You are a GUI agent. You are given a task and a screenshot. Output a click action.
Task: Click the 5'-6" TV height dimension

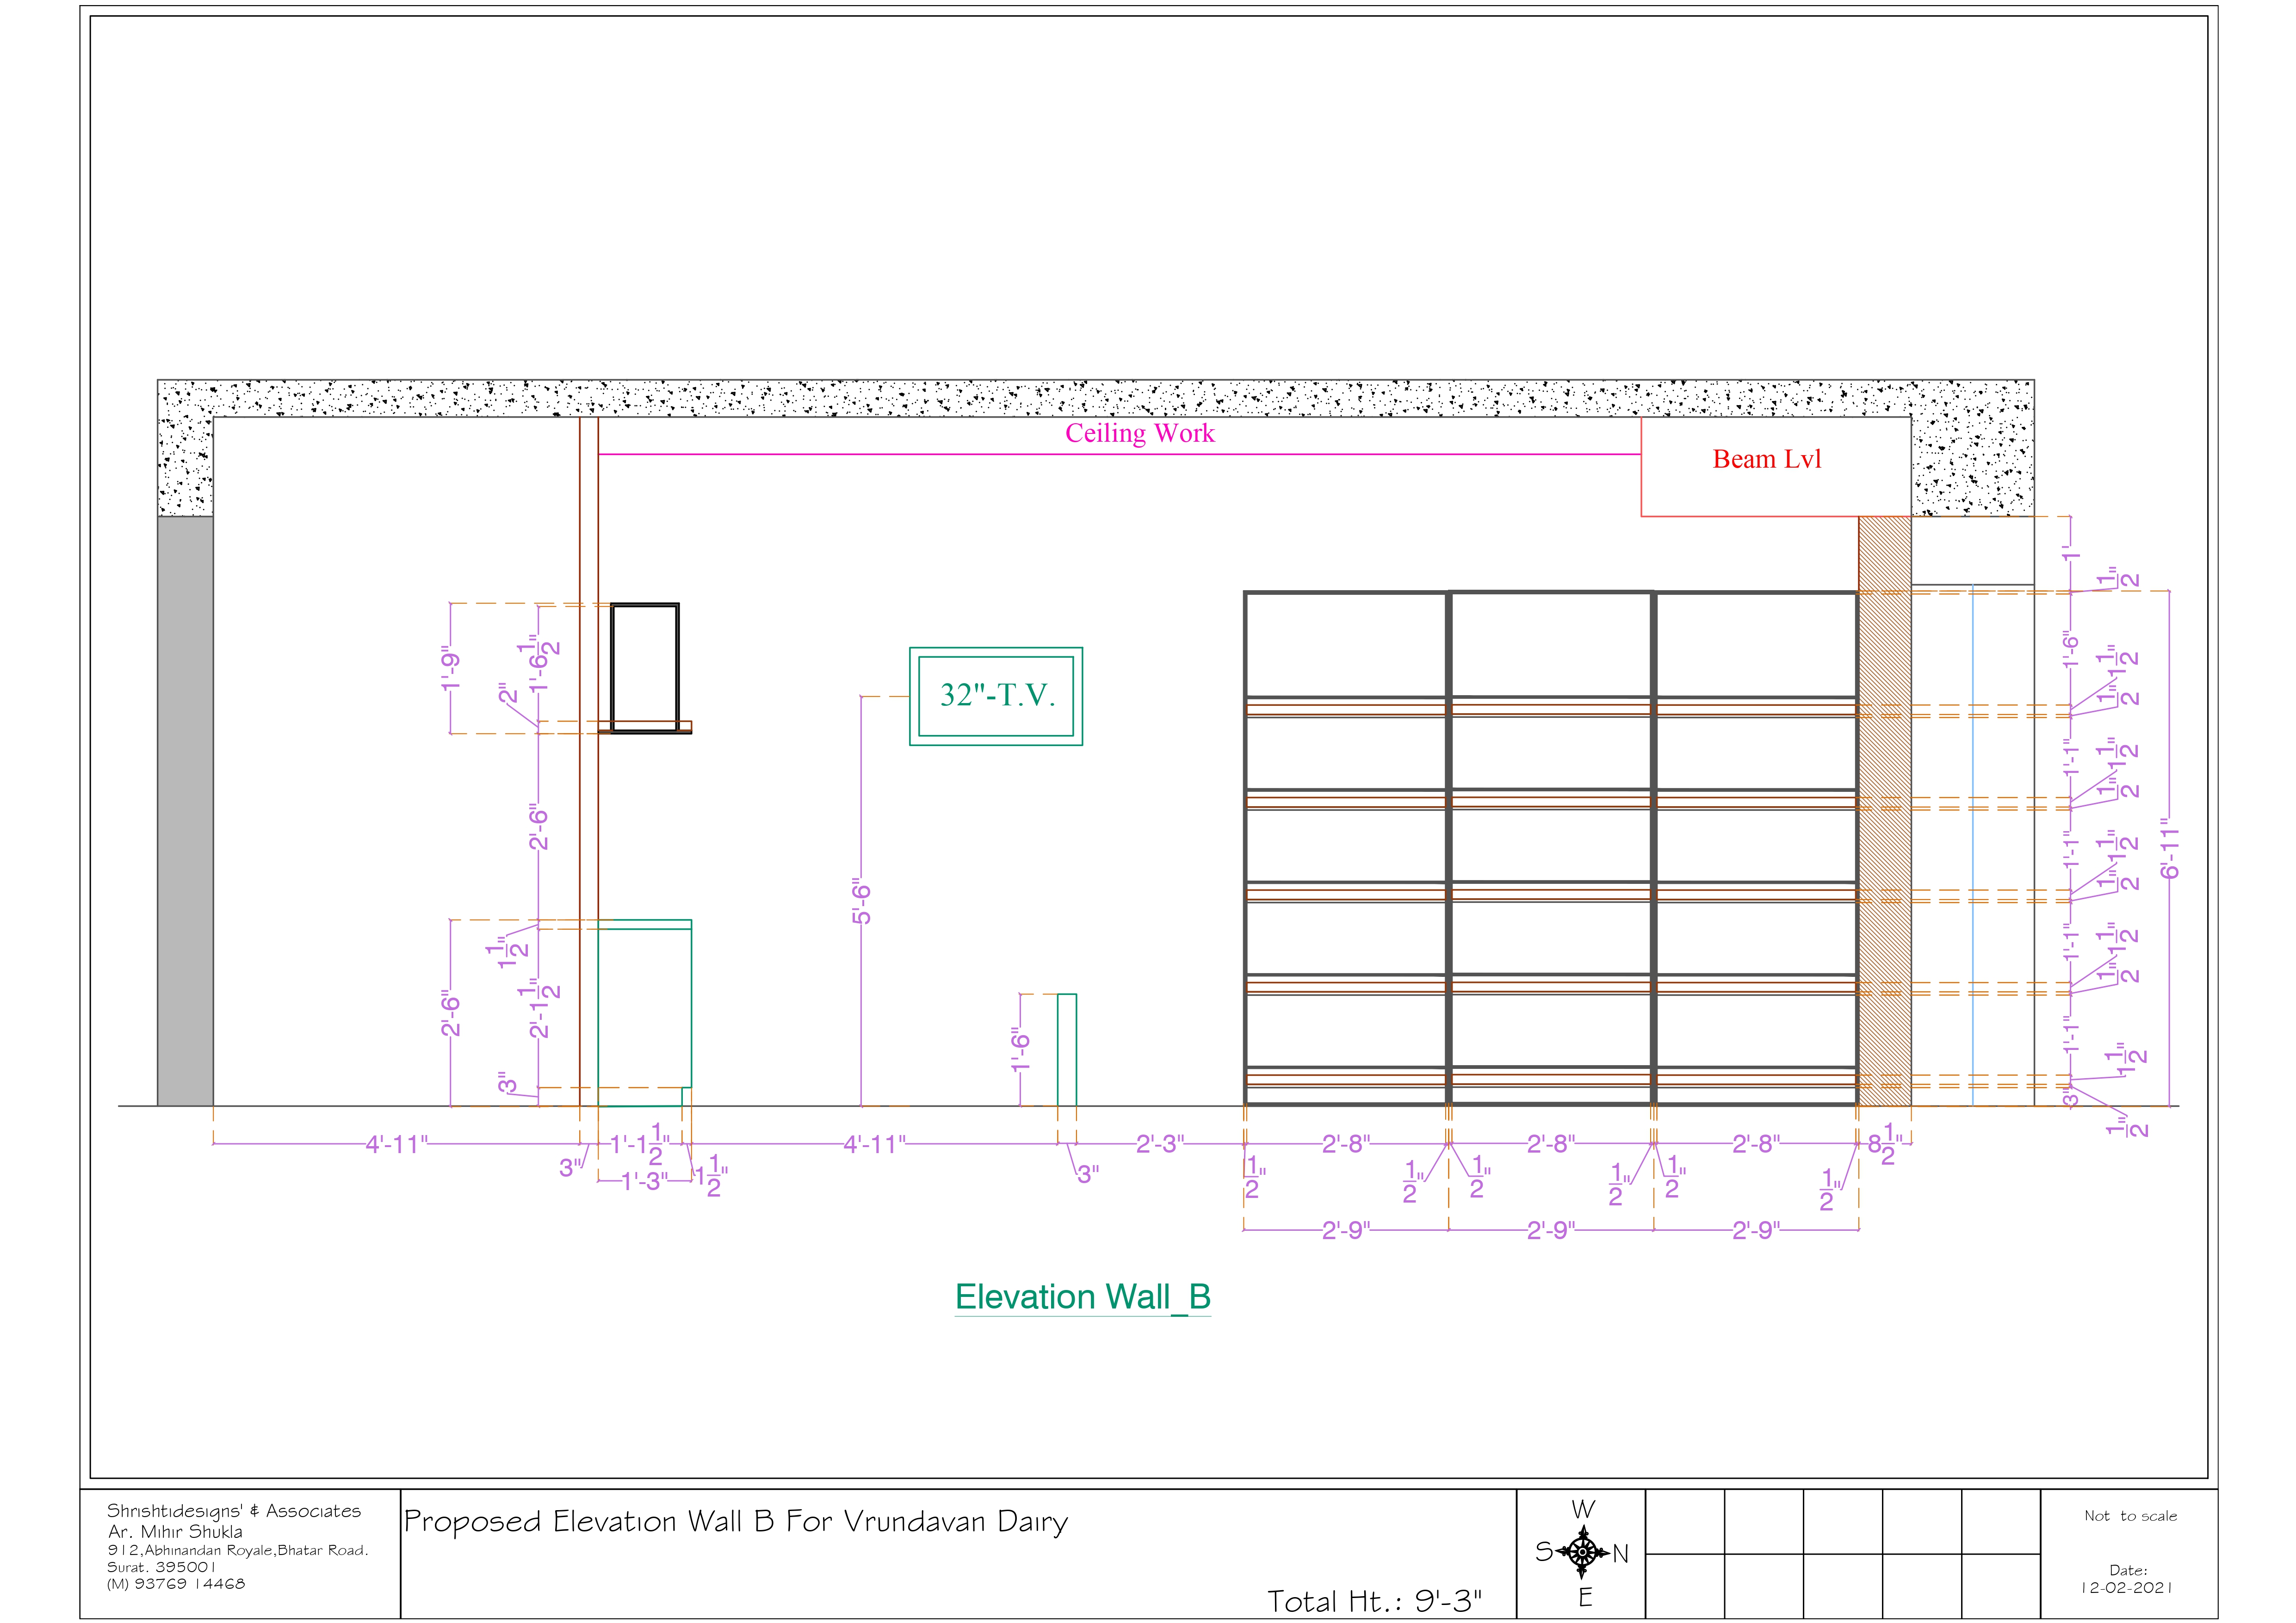tap(862, 902)
